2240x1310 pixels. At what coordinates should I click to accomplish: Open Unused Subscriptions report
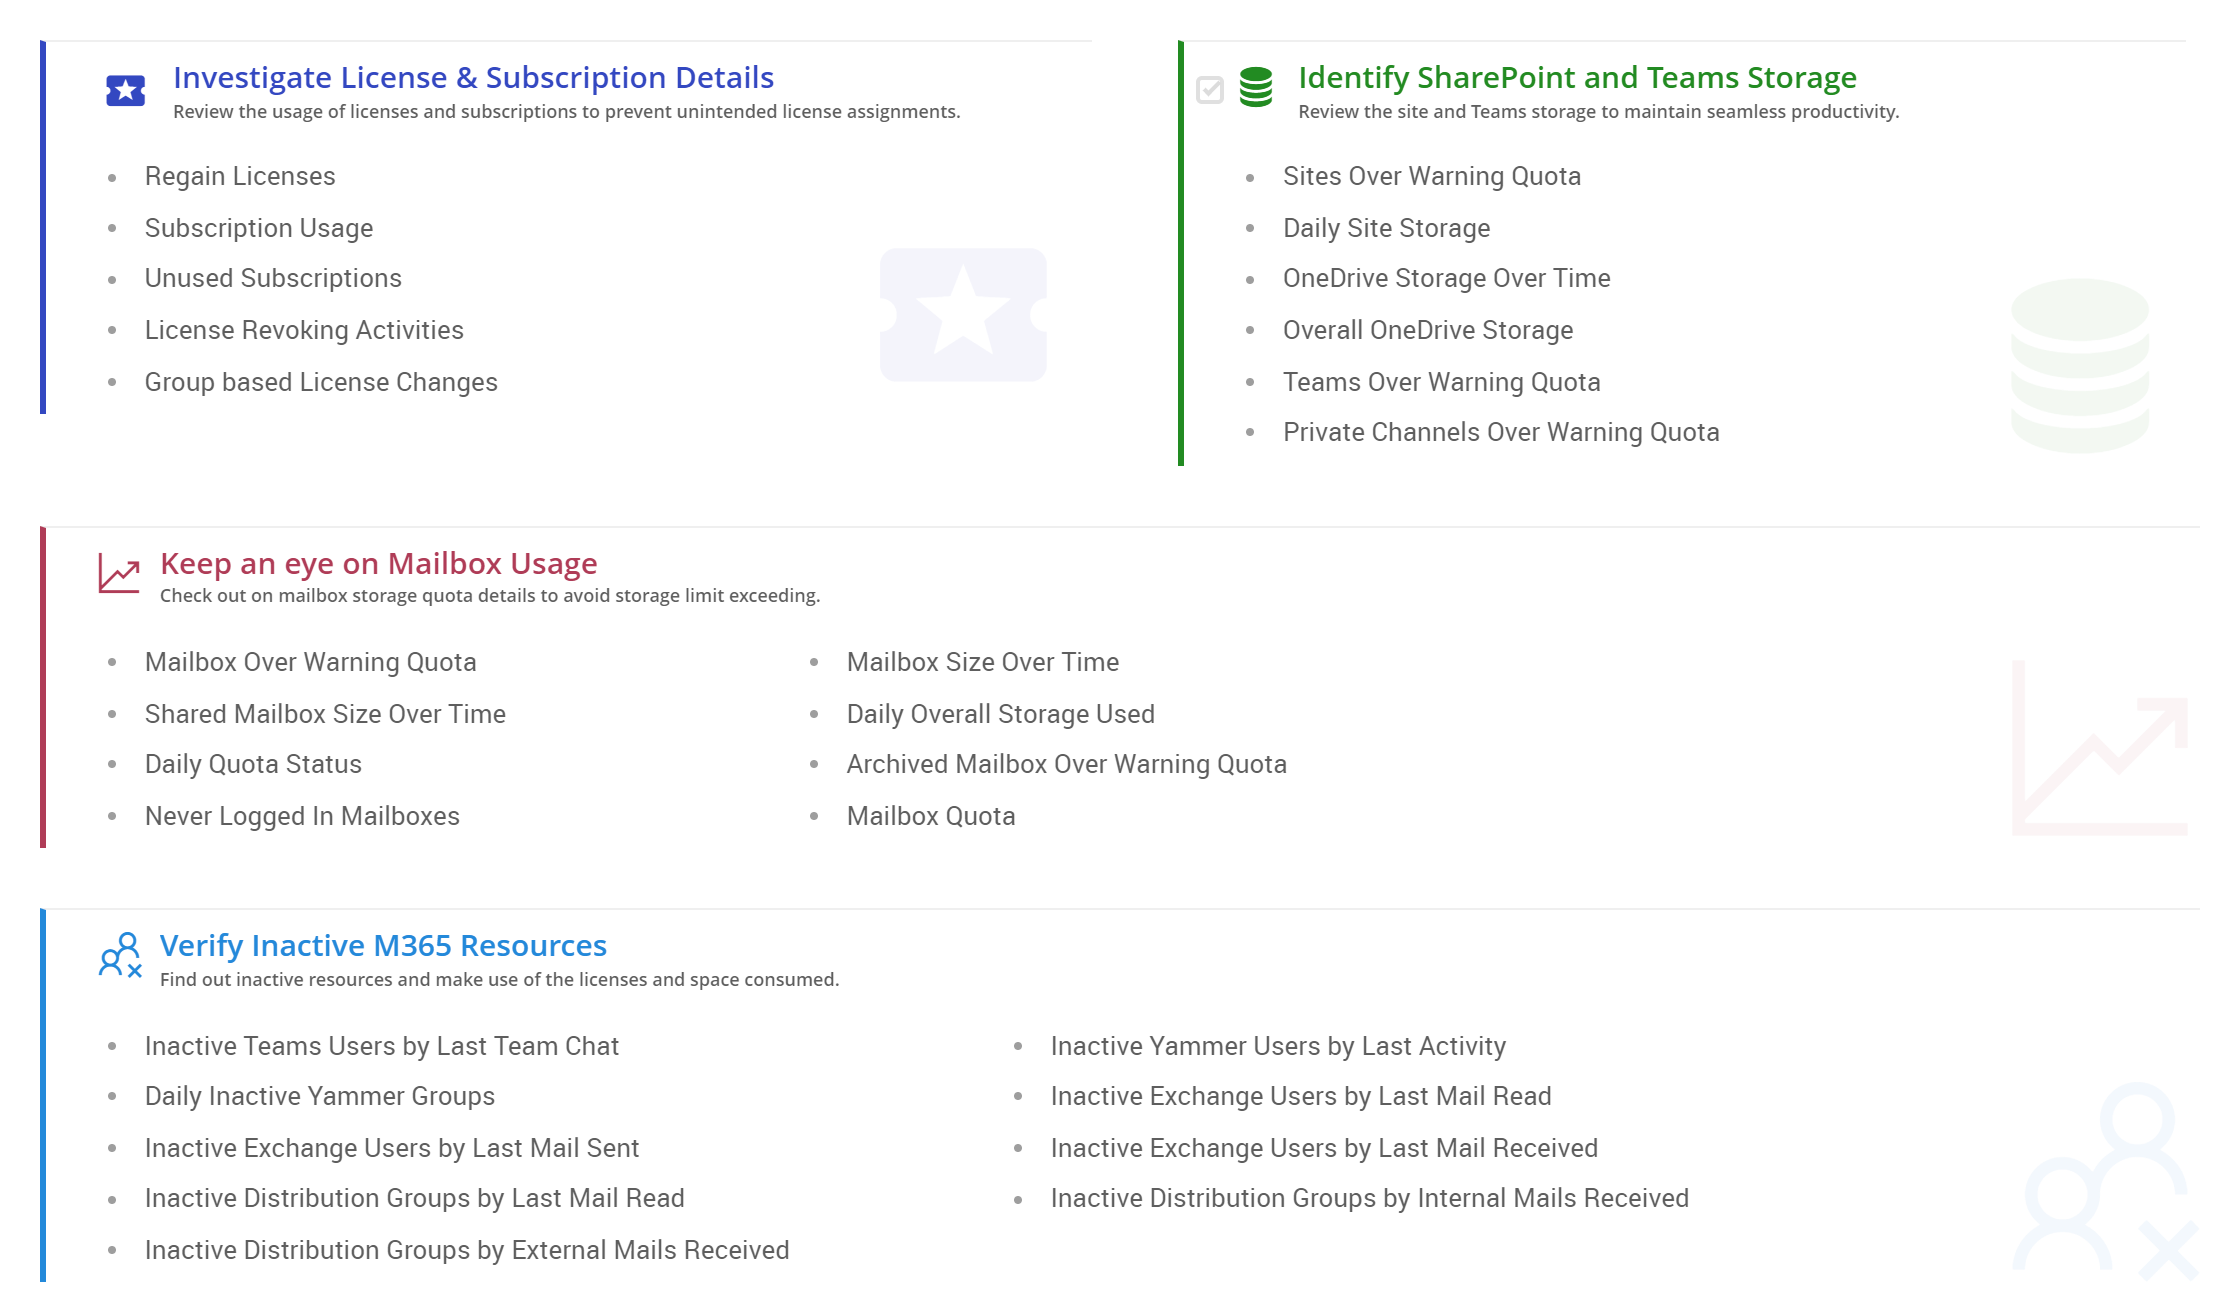point(273,278)
